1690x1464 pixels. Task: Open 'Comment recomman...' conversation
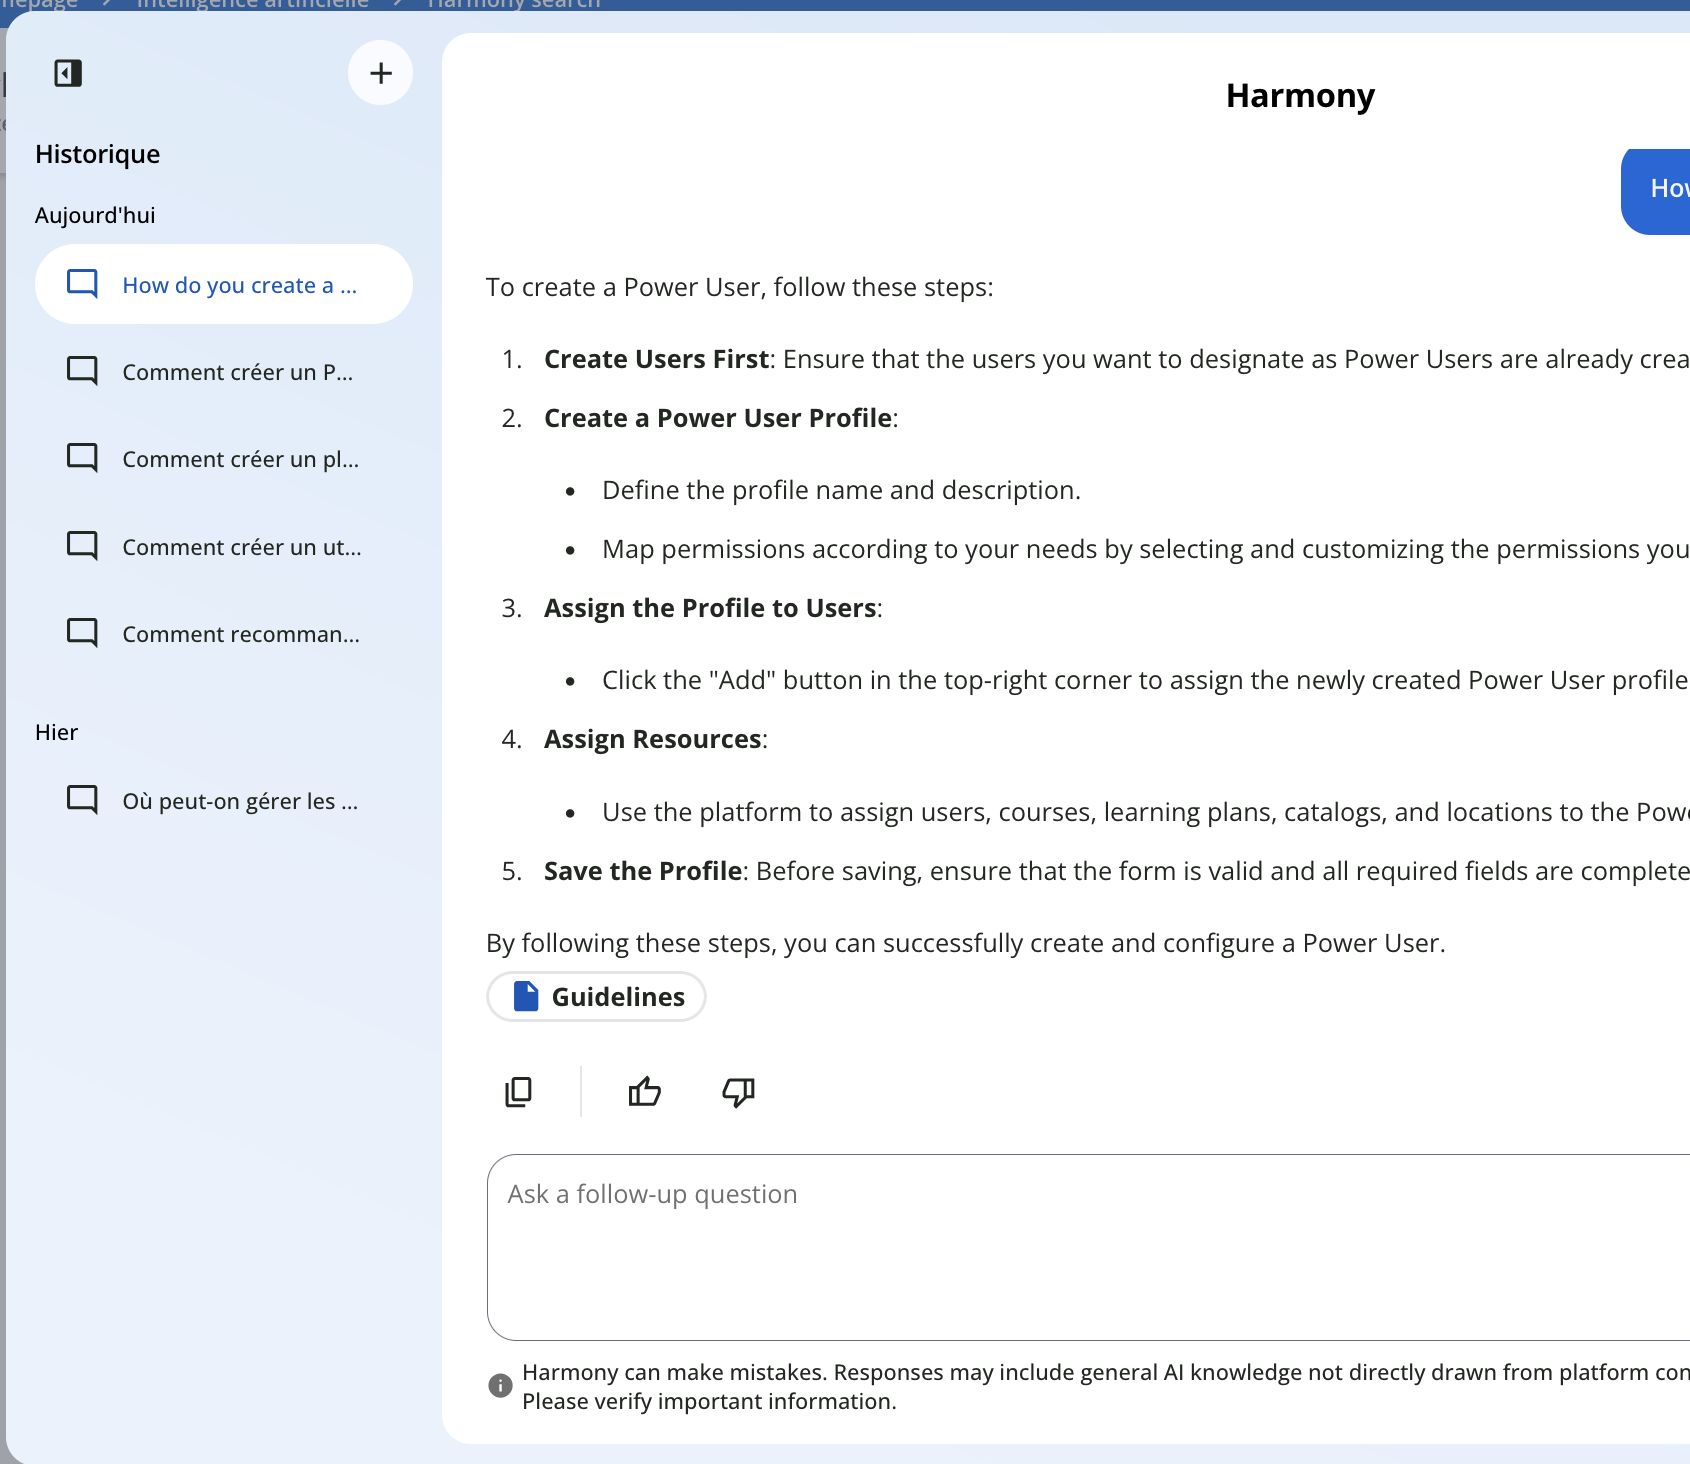click(224, 634)
